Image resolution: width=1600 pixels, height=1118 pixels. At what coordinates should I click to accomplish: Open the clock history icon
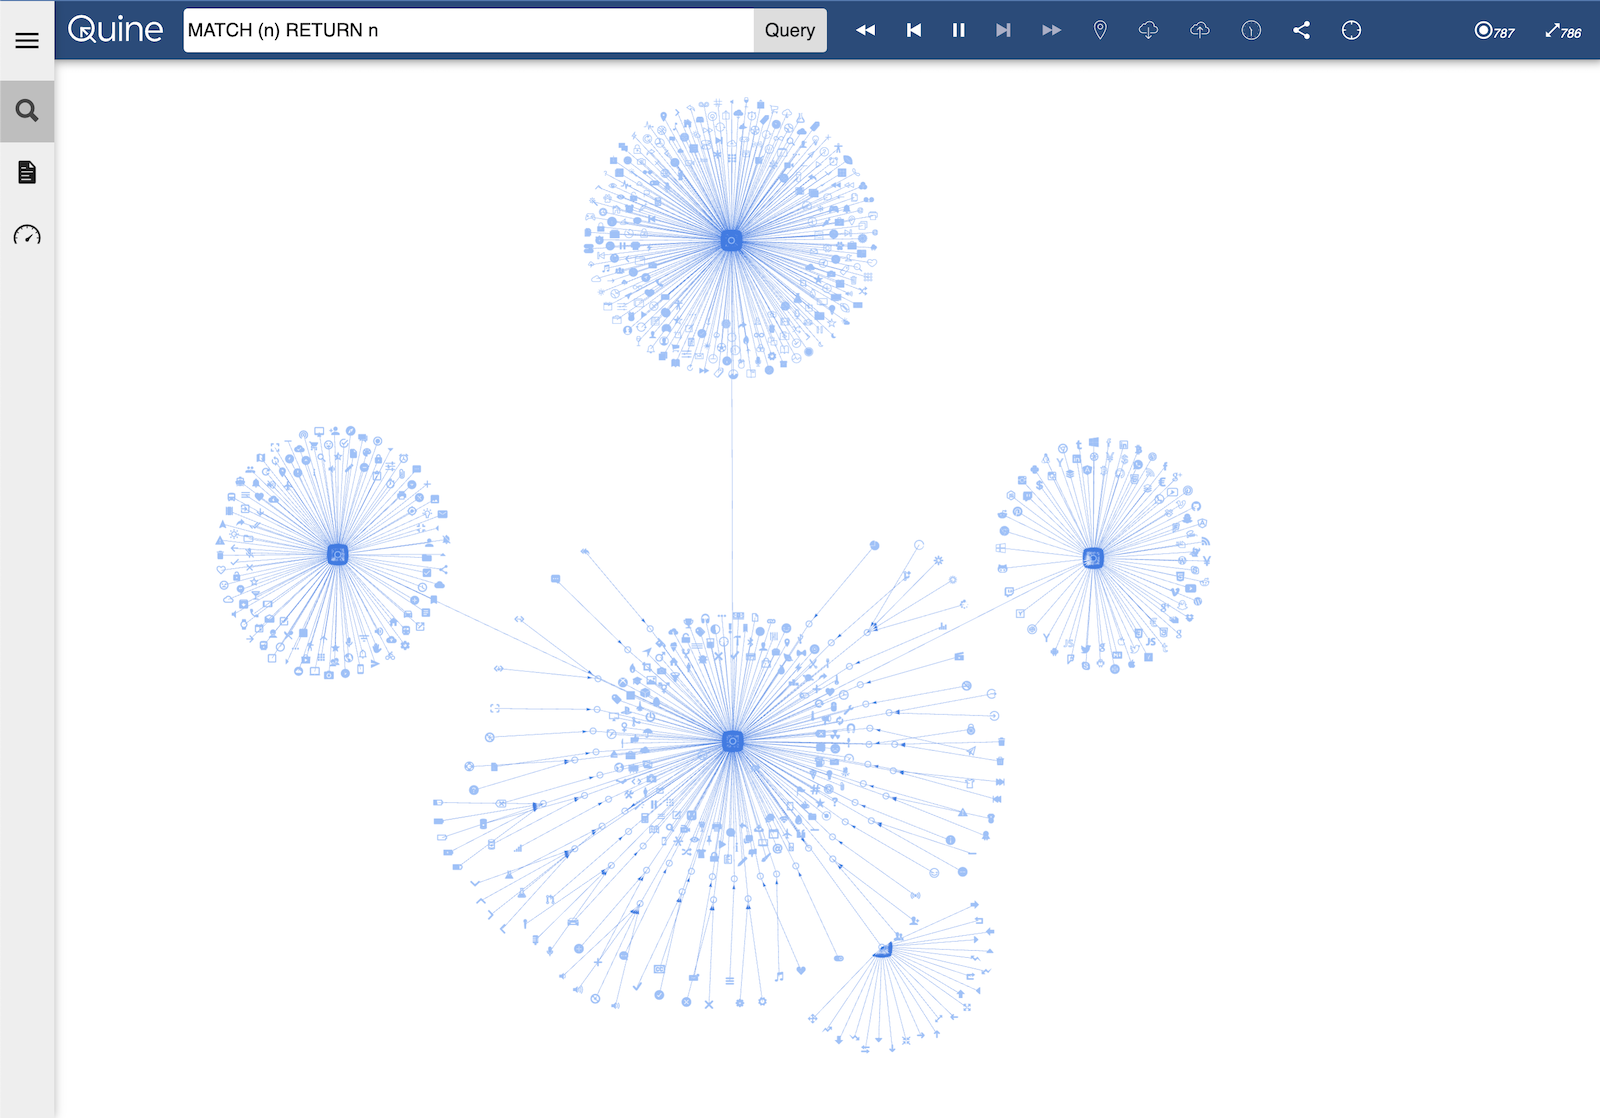tap(1250, 30)
